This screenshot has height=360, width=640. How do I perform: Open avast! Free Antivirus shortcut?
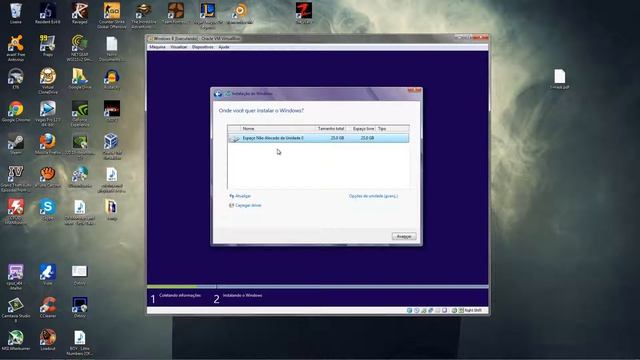coord(16,48)
